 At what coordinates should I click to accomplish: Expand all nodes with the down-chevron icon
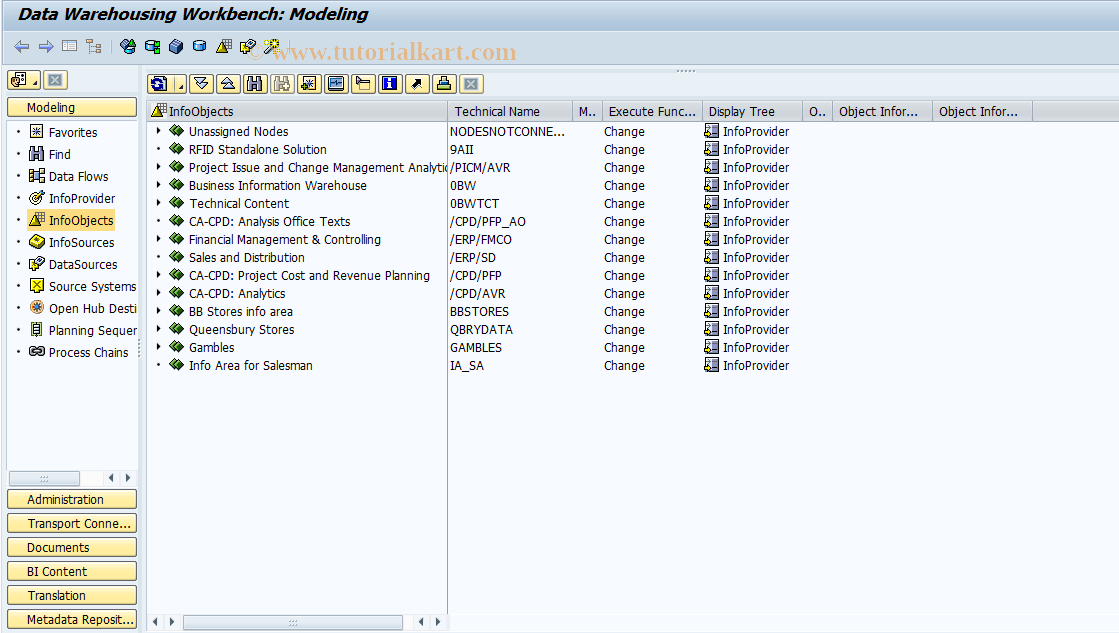pyautogui.click(x=202, y=84)
